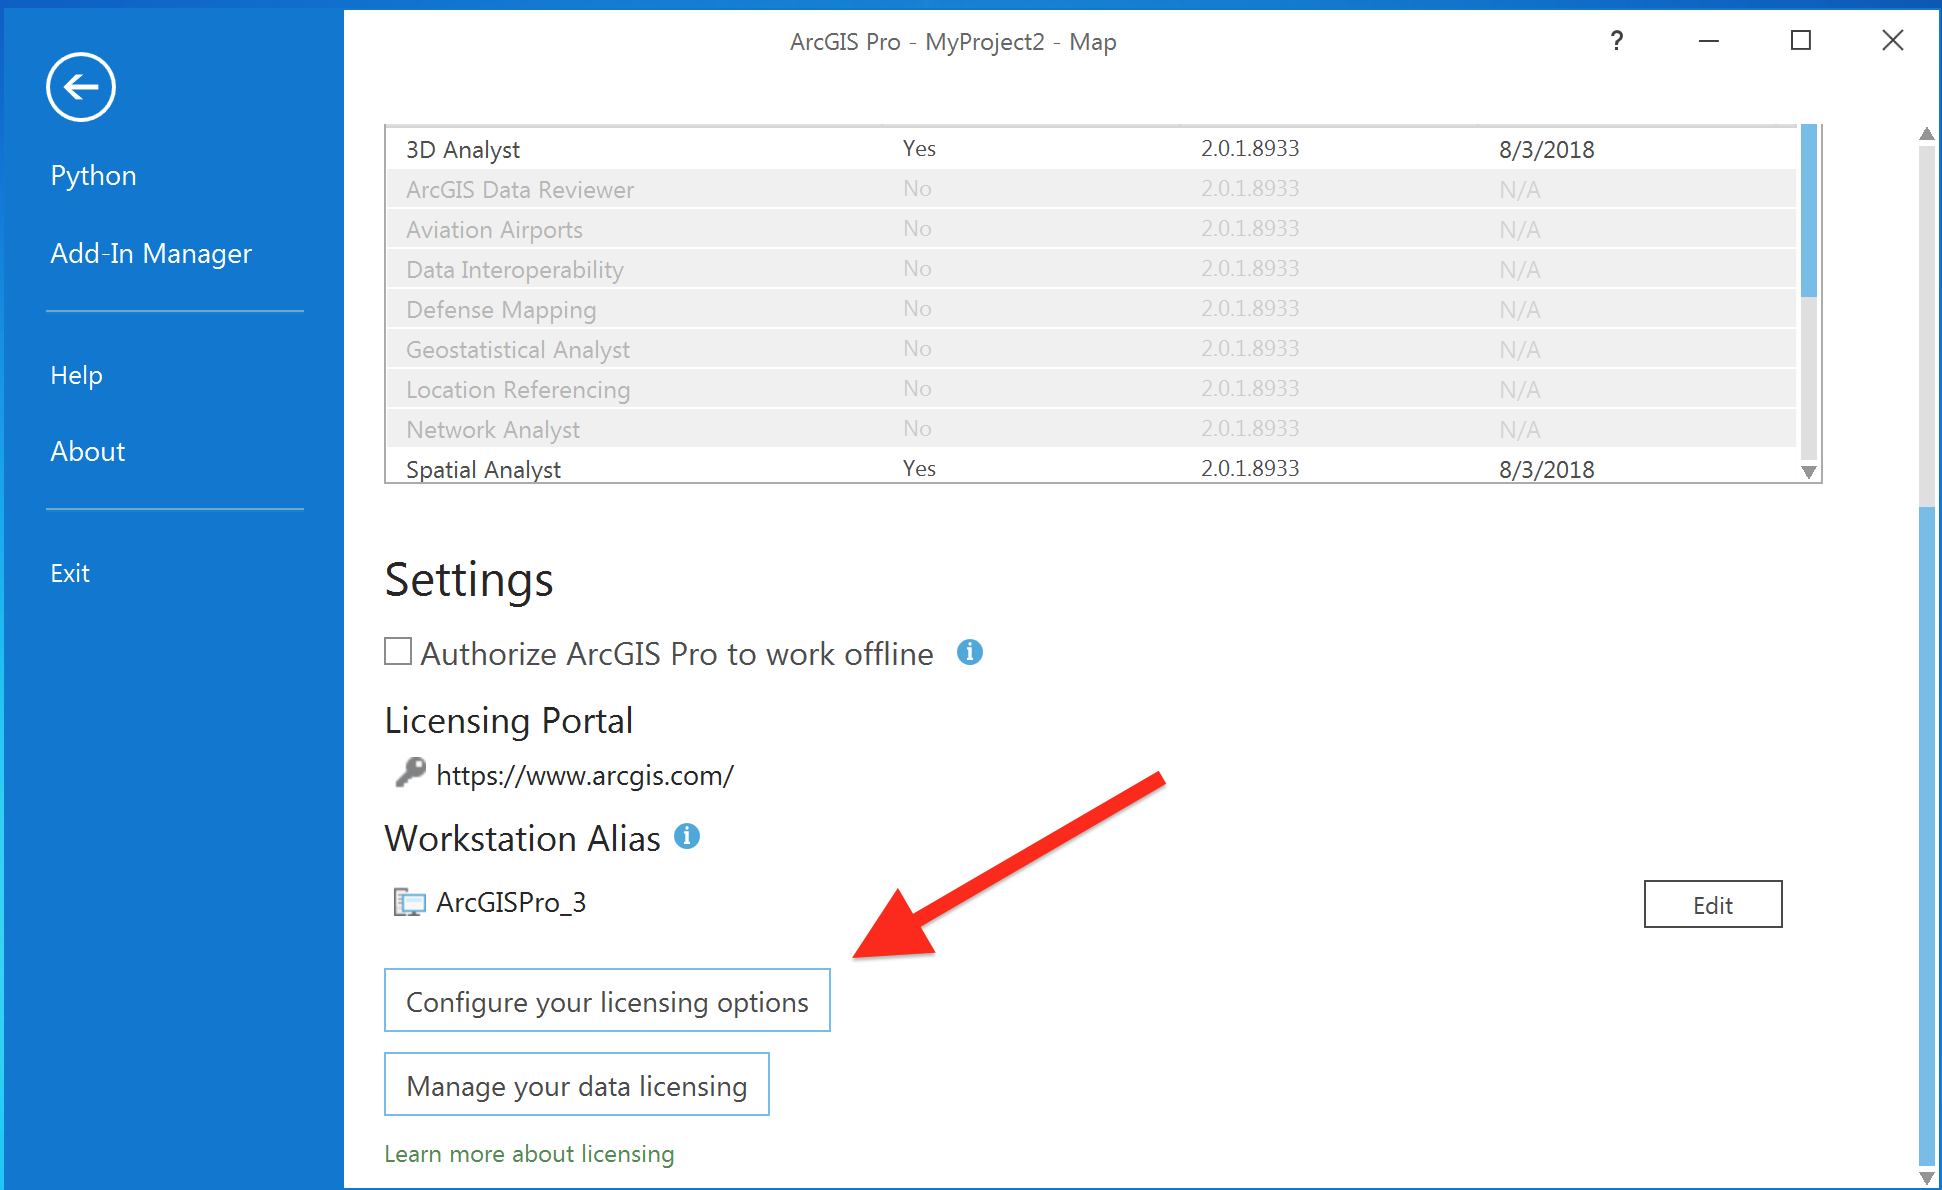Click info icon beside offline authorization
Screen dimensions: 1942x1190
click(x=969, y=652)
